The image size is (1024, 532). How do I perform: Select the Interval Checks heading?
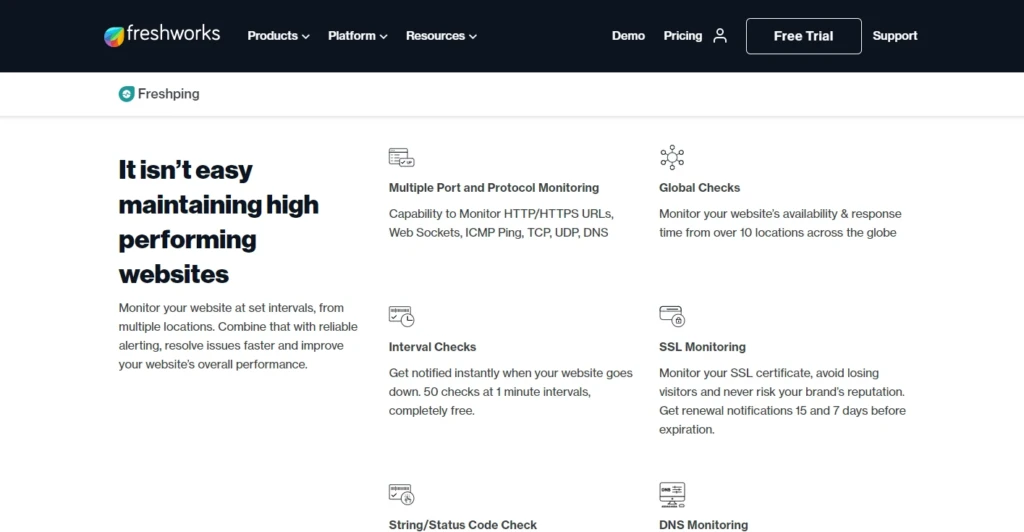point(432,347)
